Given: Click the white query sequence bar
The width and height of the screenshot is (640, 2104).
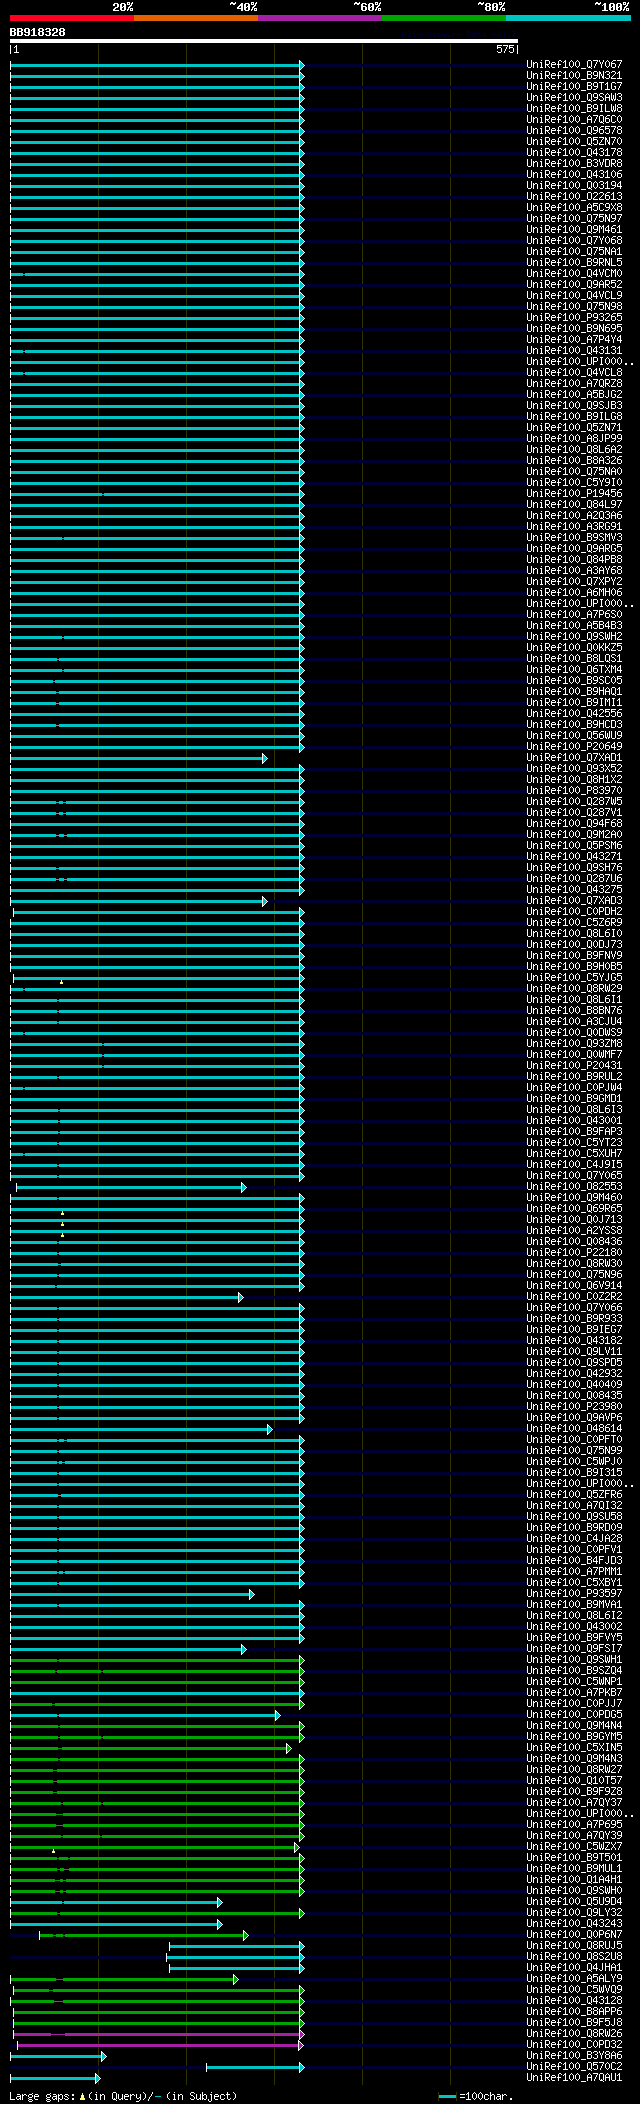Looking at the screenshot, I should (264, 41).
